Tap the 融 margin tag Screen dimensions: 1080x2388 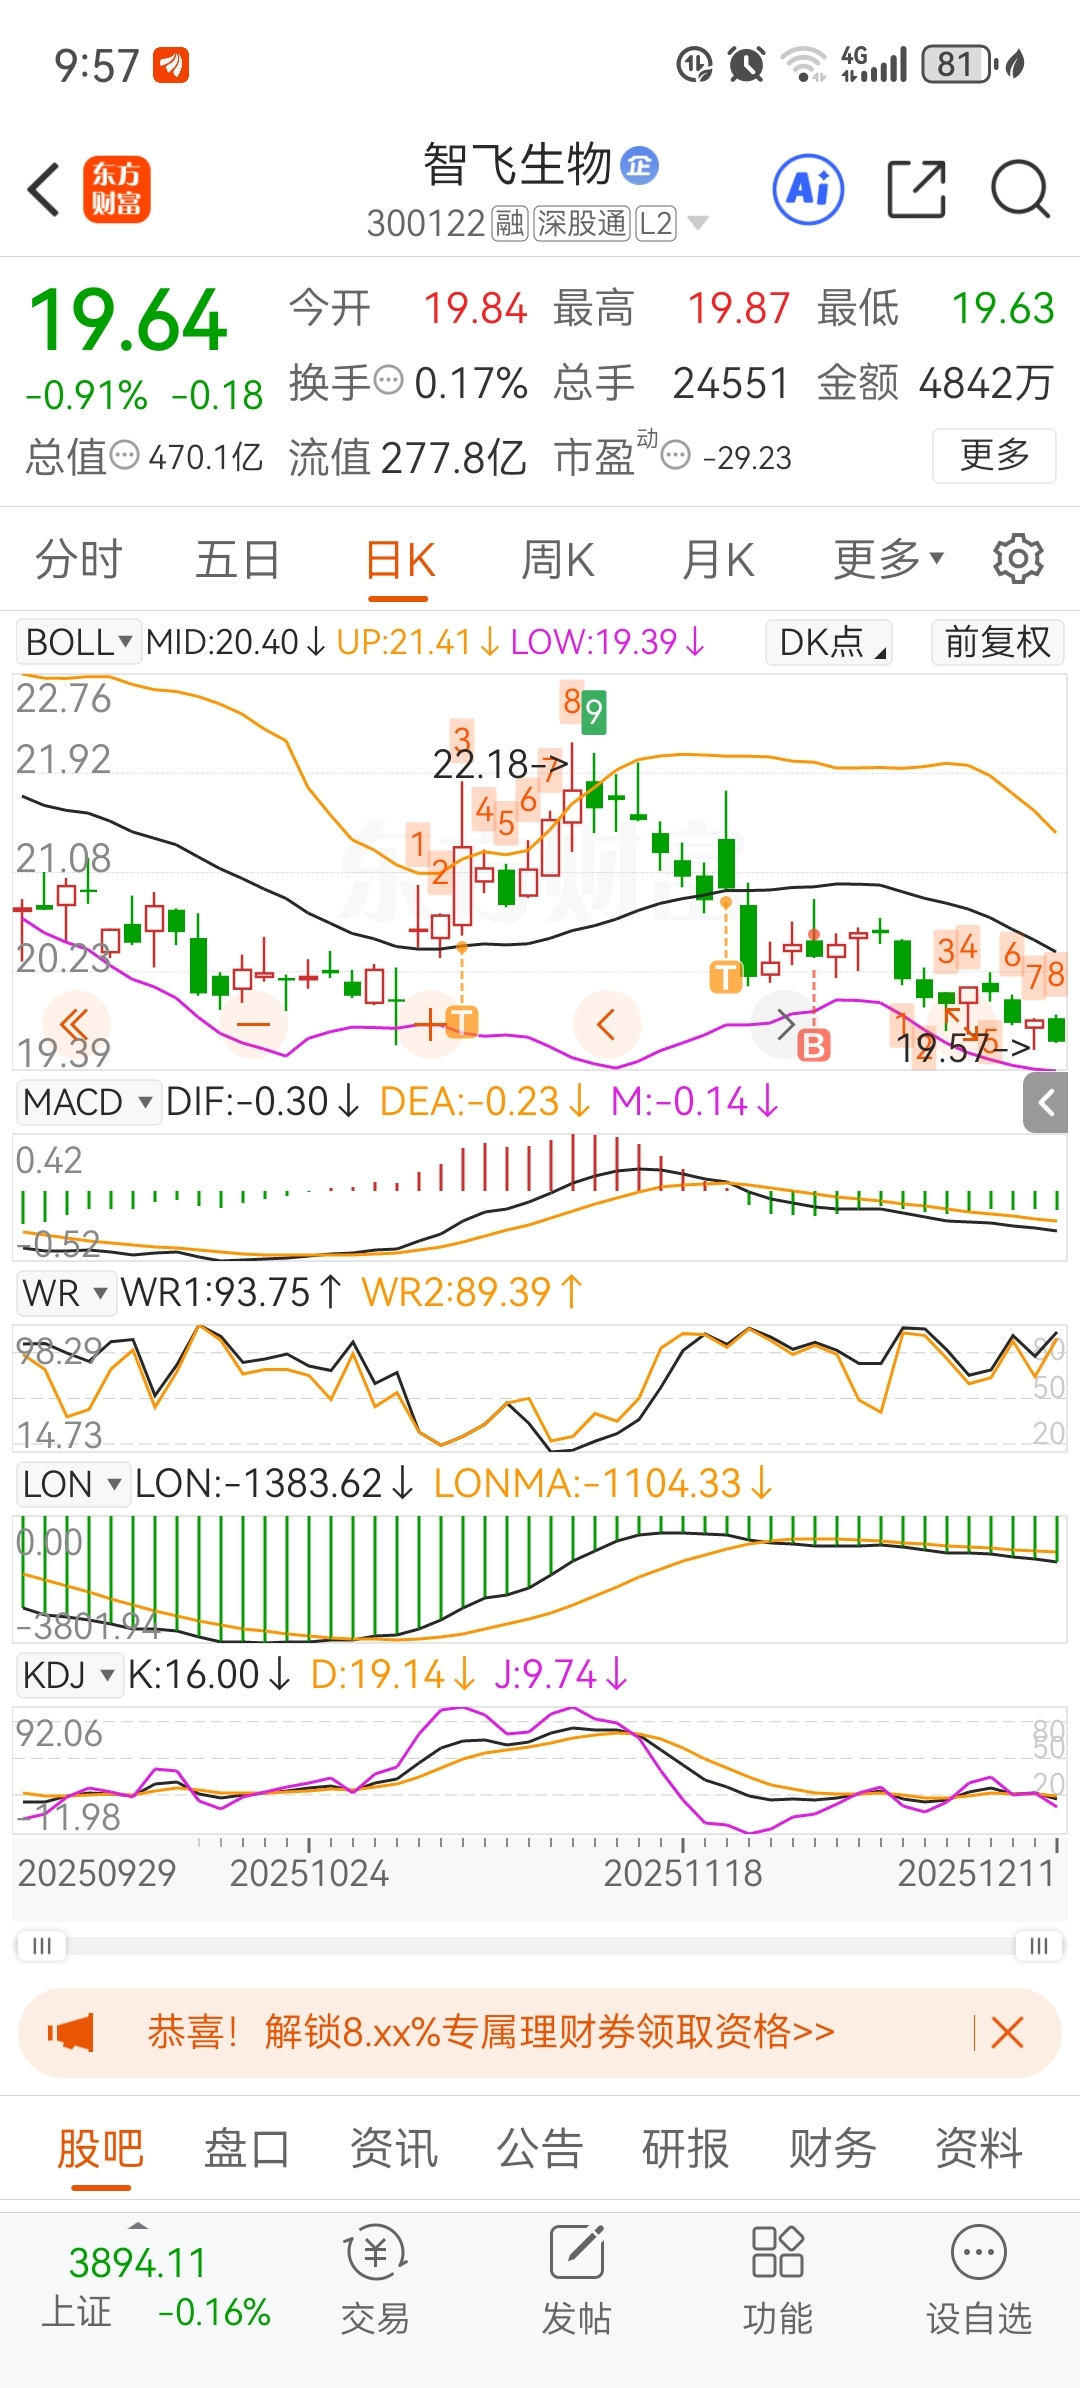point(510,223)
